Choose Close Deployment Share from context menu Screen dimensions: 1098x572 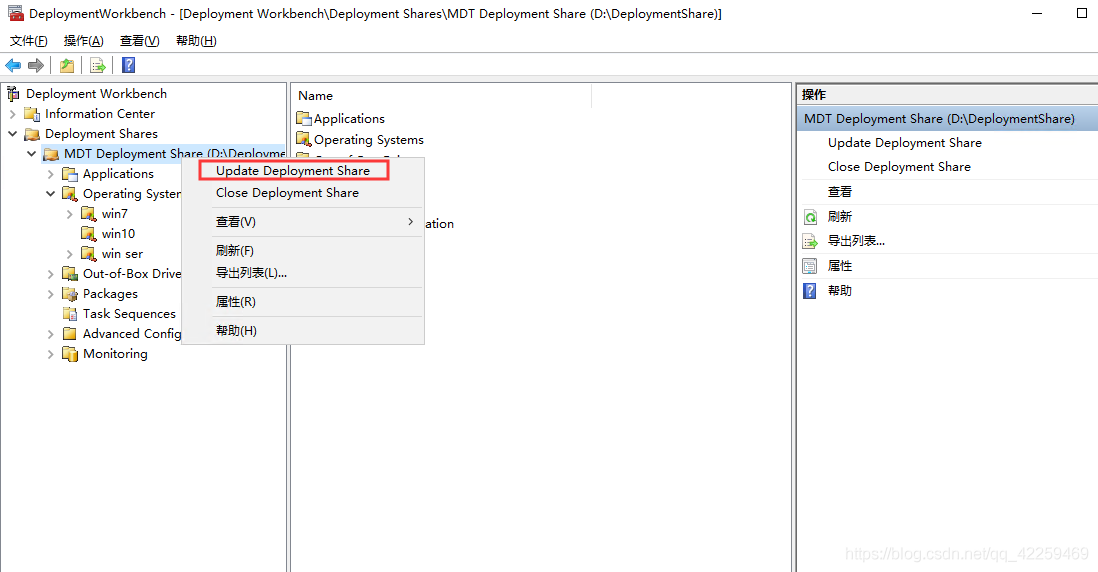(287, 193)
